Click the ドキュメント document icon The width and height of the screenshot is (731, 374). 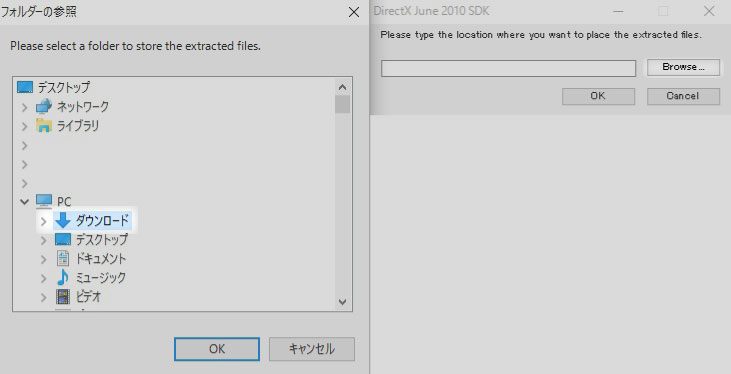tap(63, 258)
